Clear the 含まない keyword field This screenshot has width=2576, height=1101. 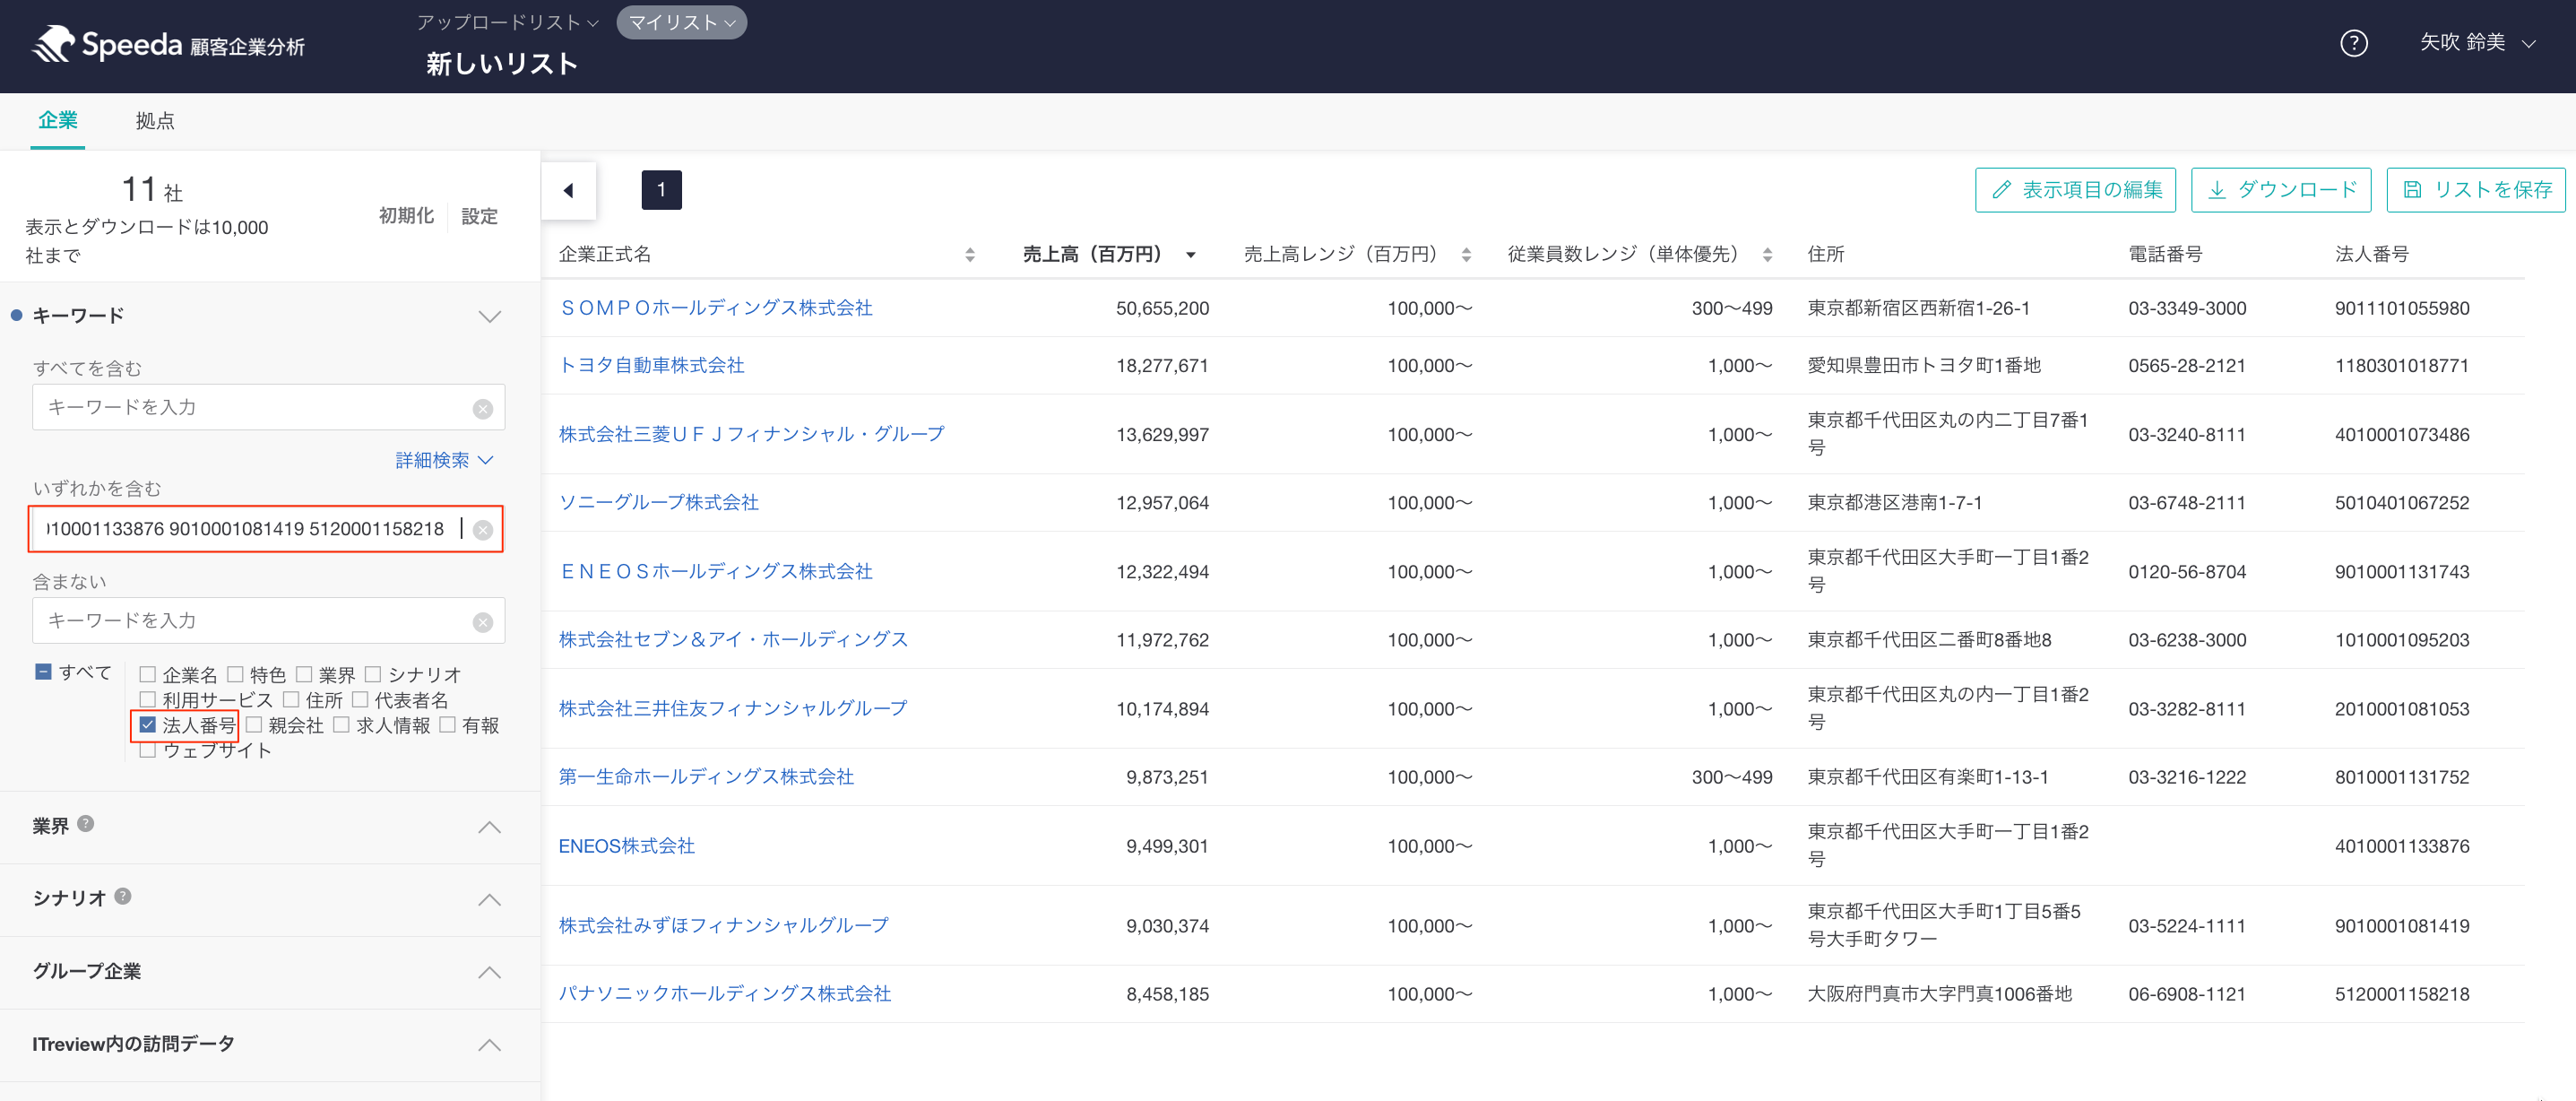point(483,622)
